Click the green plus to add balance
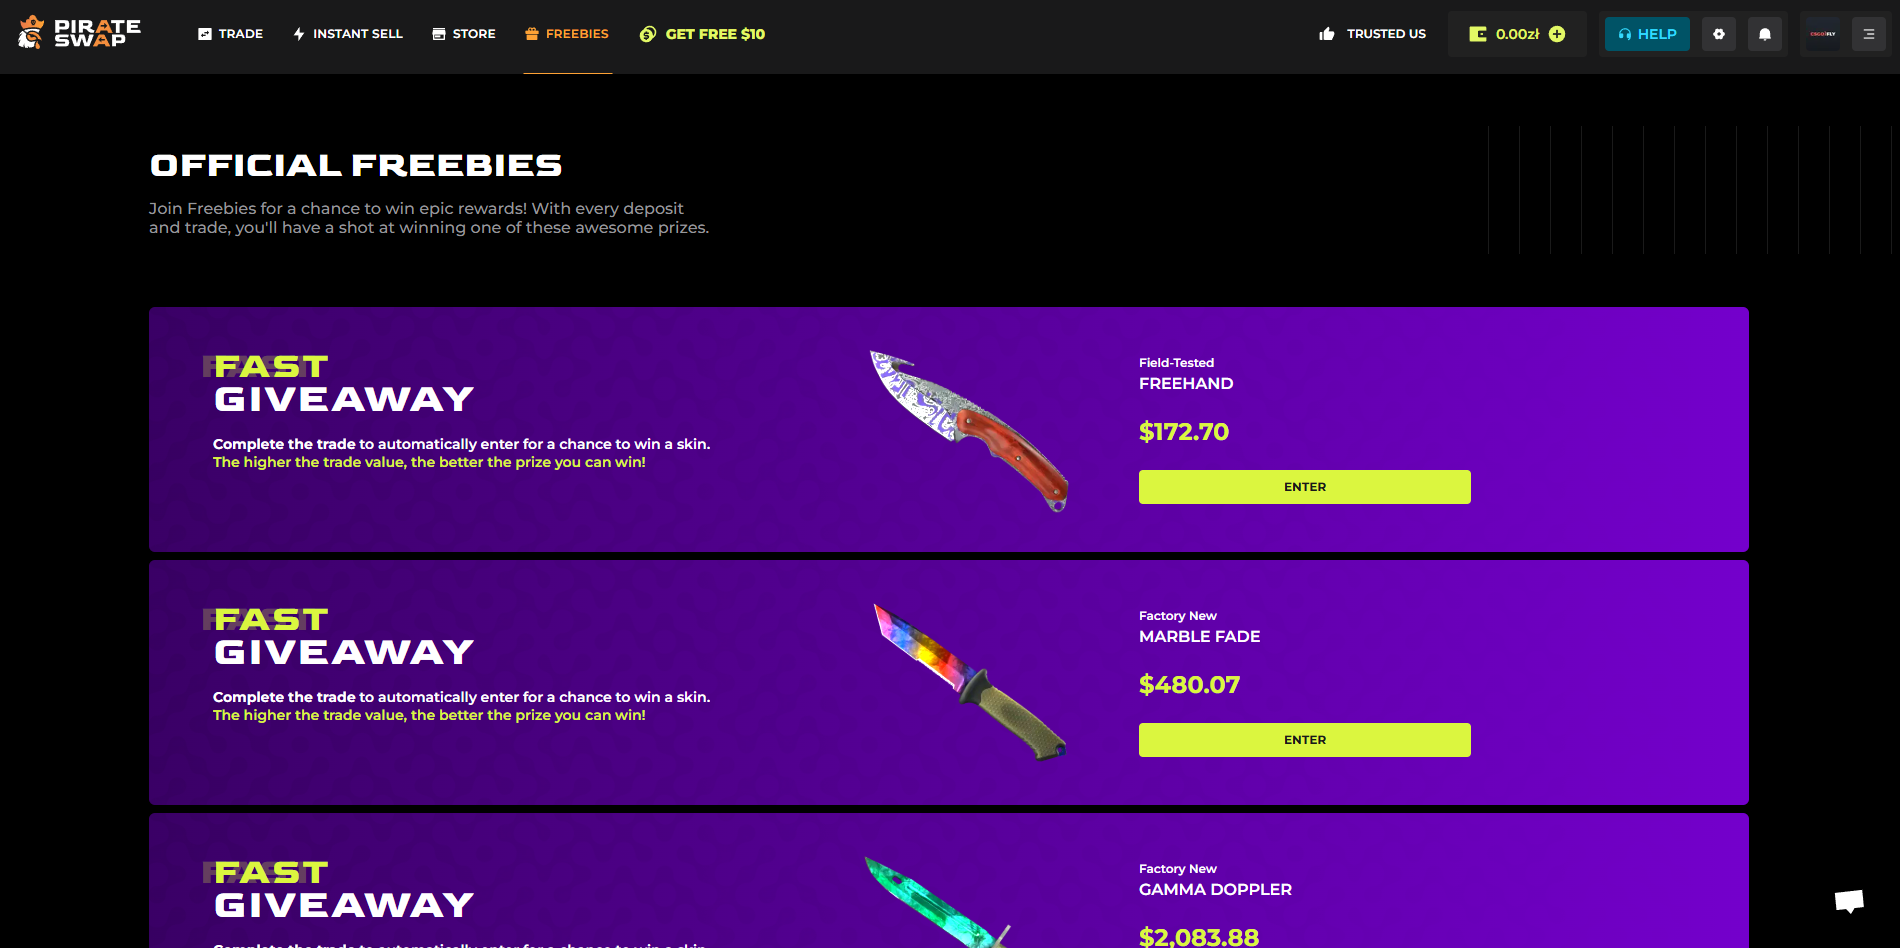This screenshot has height=948, width=1900. (1557, 34)
